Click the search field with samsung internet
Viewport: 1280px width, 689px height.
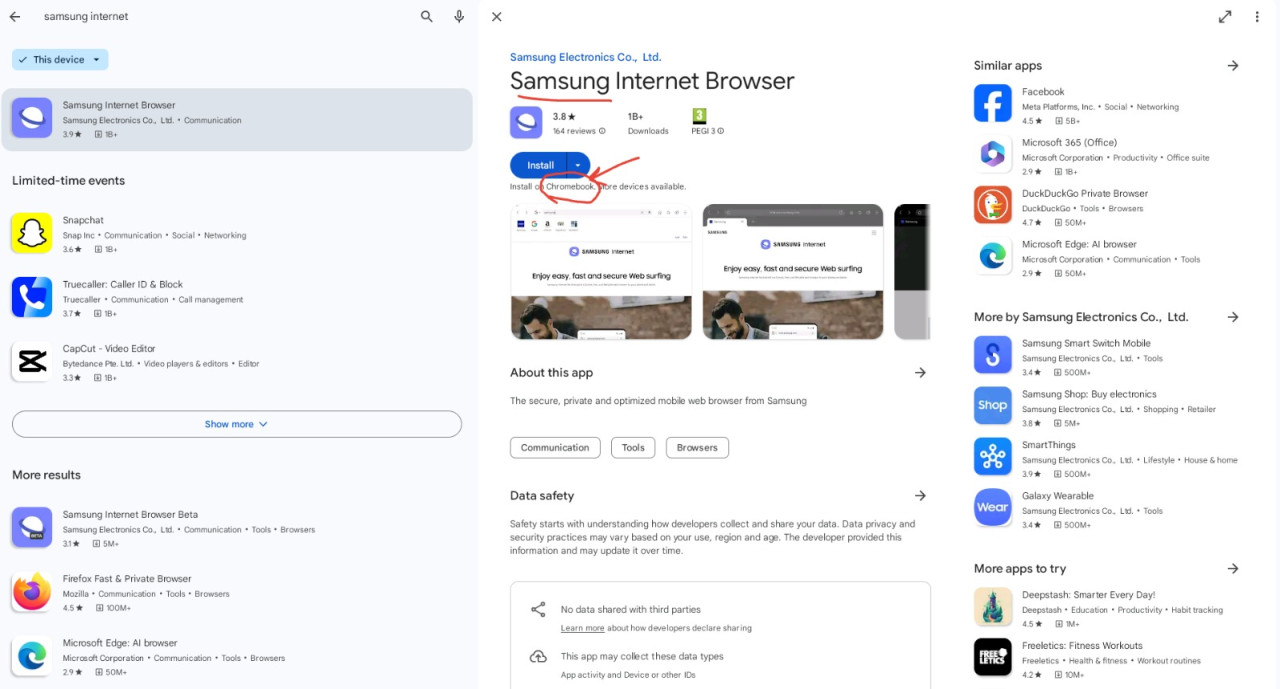(225, 17)
